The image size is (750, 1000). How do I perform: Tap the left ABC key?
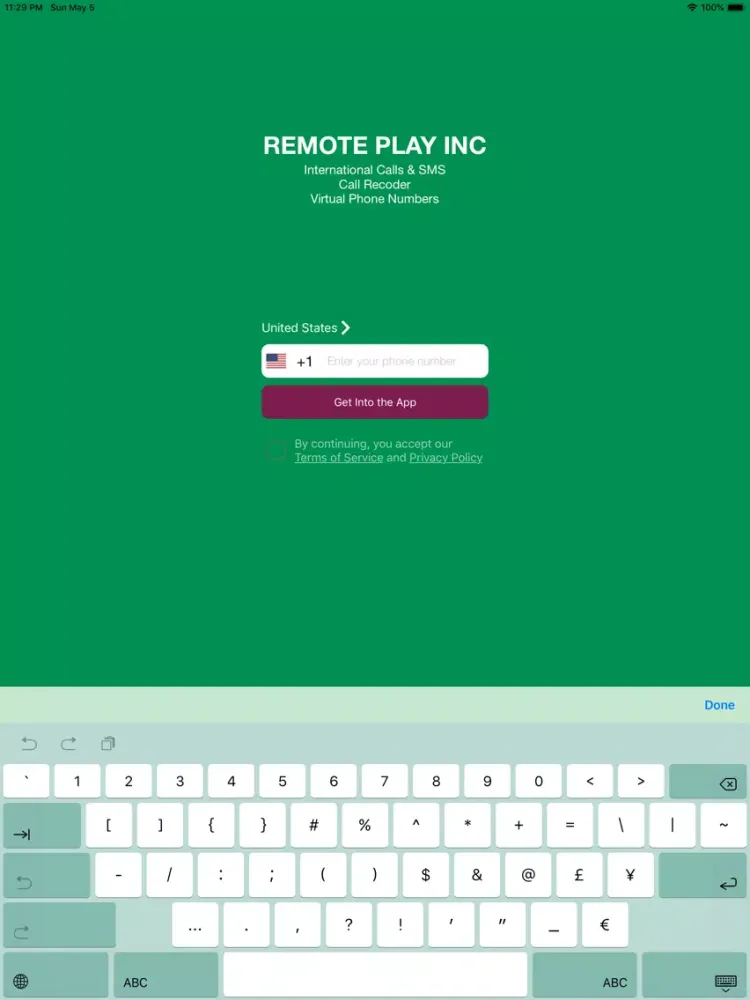pyautogui.click(x=166, y=974)
